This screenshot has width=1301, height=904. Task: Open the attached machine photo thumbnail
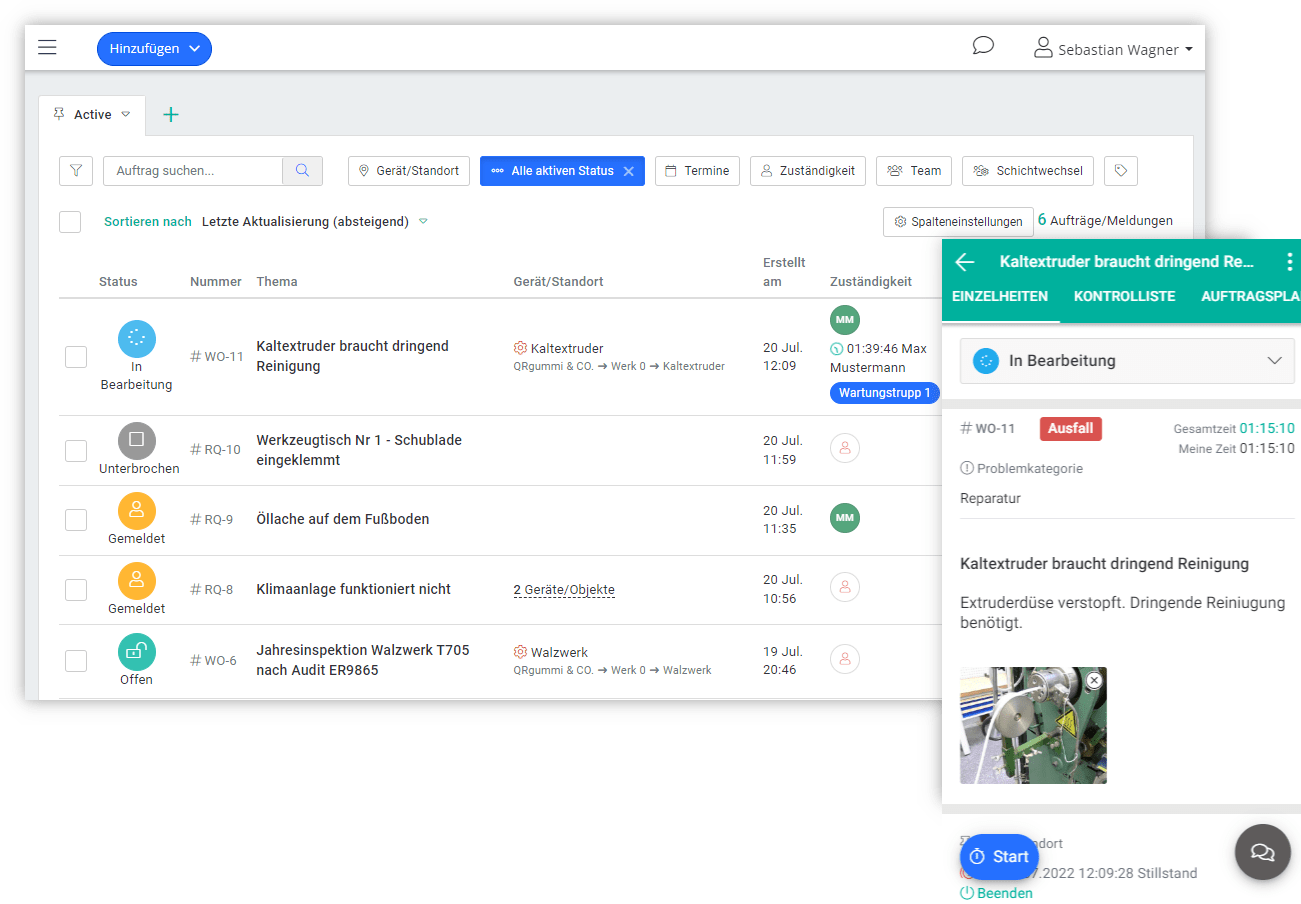pos(1033,725)
